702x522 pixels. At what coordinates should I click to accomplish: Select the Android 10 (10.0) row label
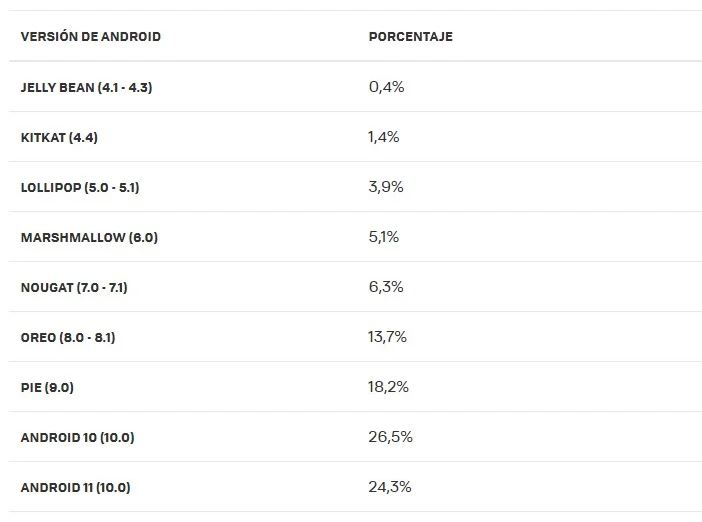click(x=77, y=437)
